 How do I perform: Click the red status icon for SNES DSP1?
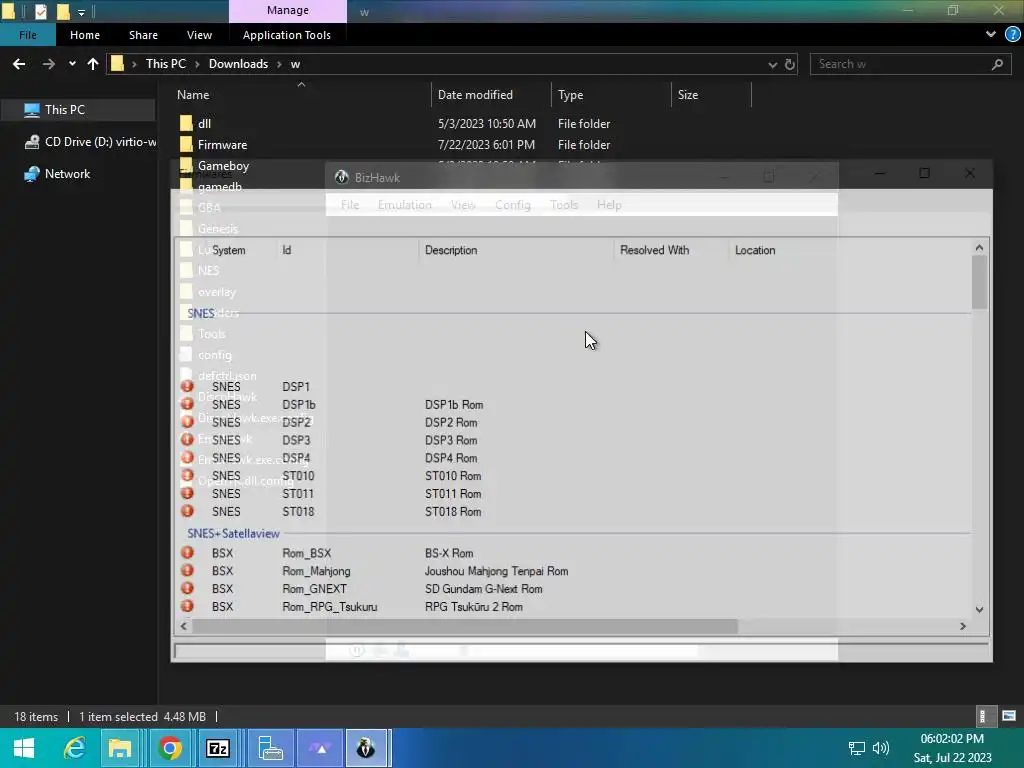tap(187, 386)
